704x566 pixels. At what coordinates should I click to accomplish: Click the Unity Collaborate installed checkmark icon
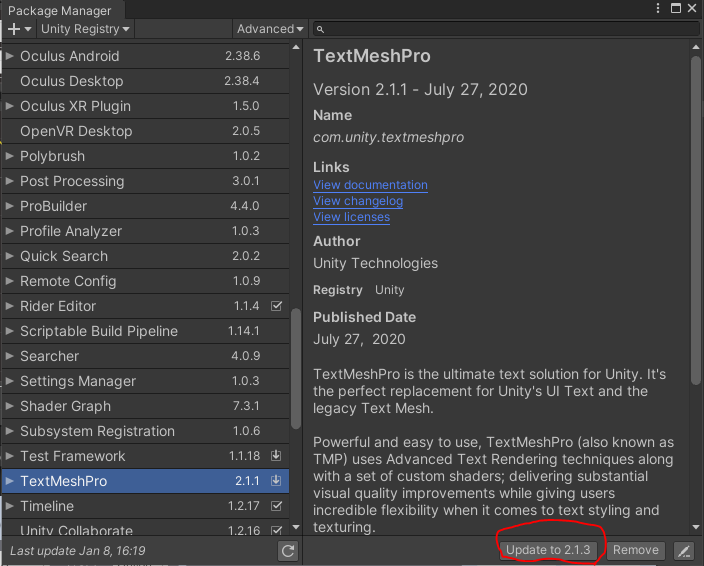pos(277,531)
